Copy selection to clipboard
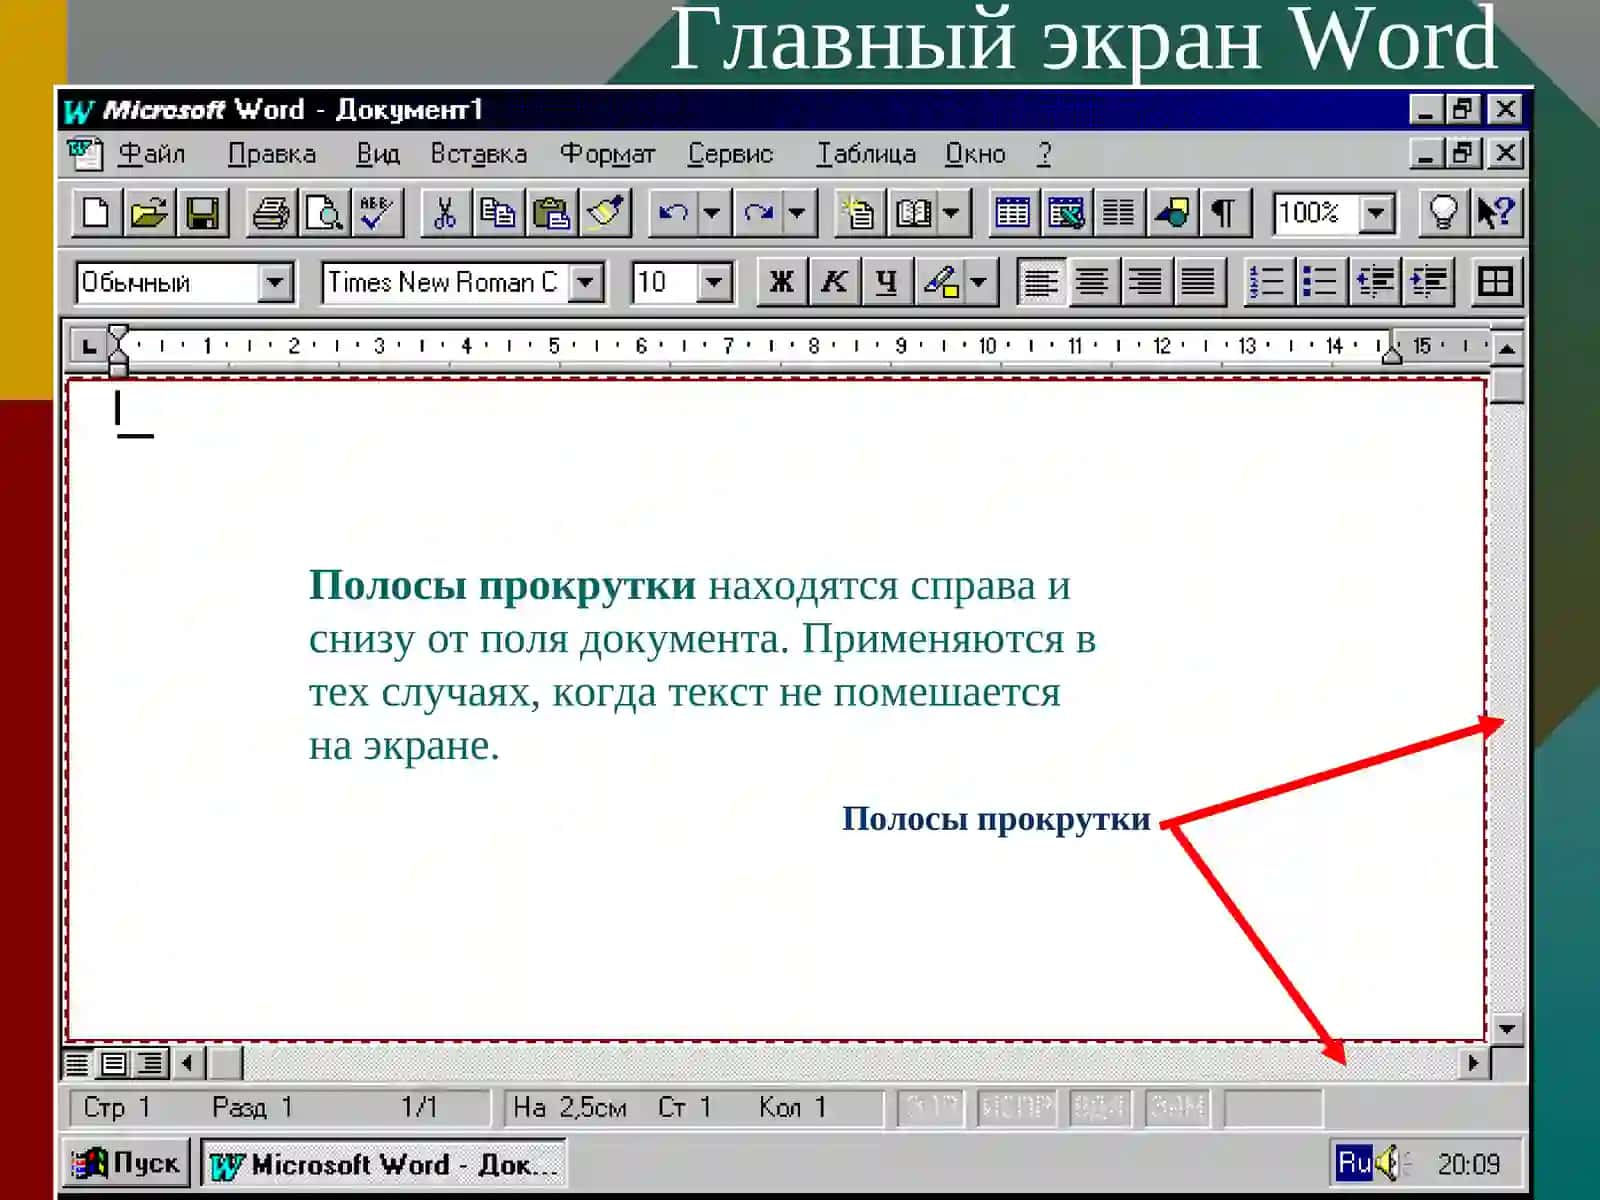The image size is (1600, 1200). coord(497,213)
